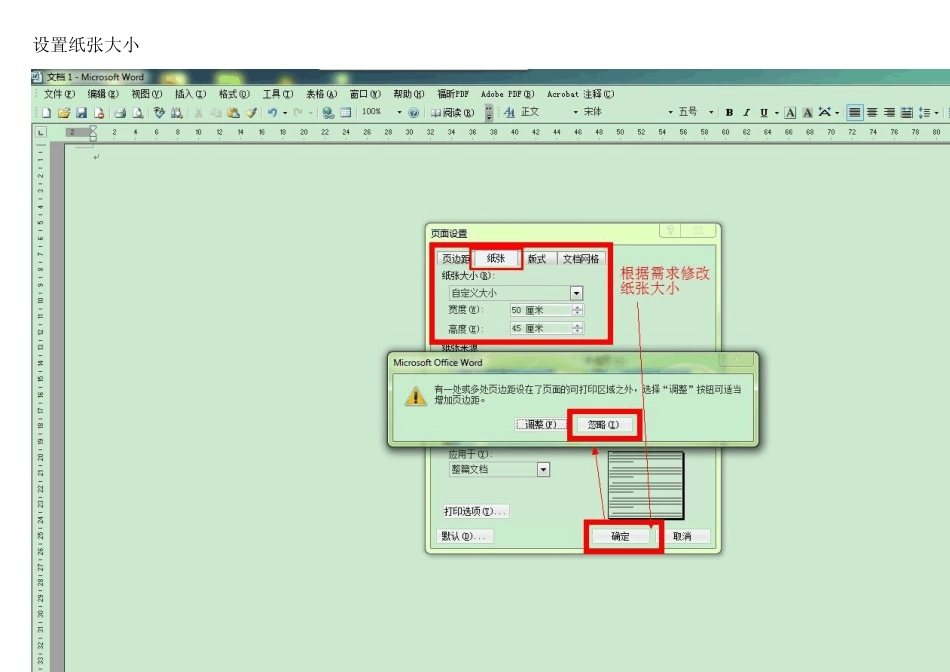
Task: Open the 表格 menu
Action: (x=321, y=94)
